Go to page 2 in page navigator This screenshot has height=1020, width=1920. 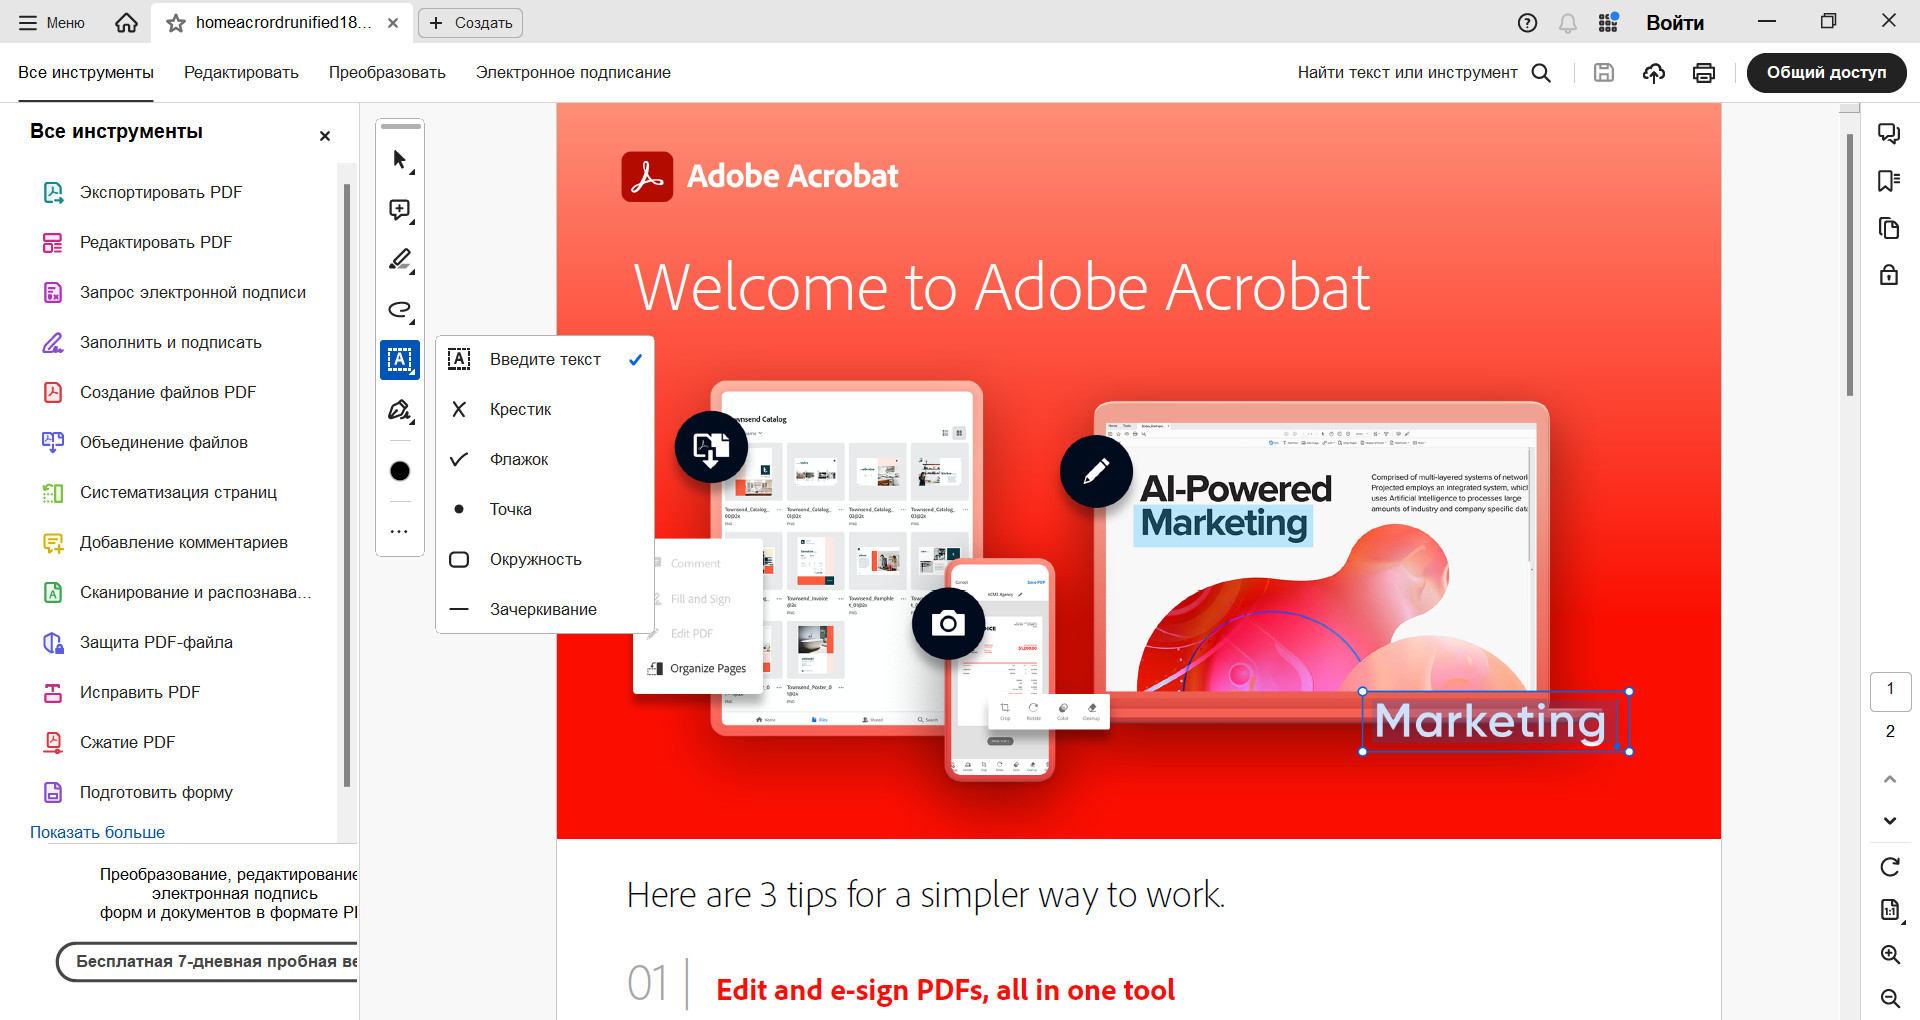[x=1890, y=732]
